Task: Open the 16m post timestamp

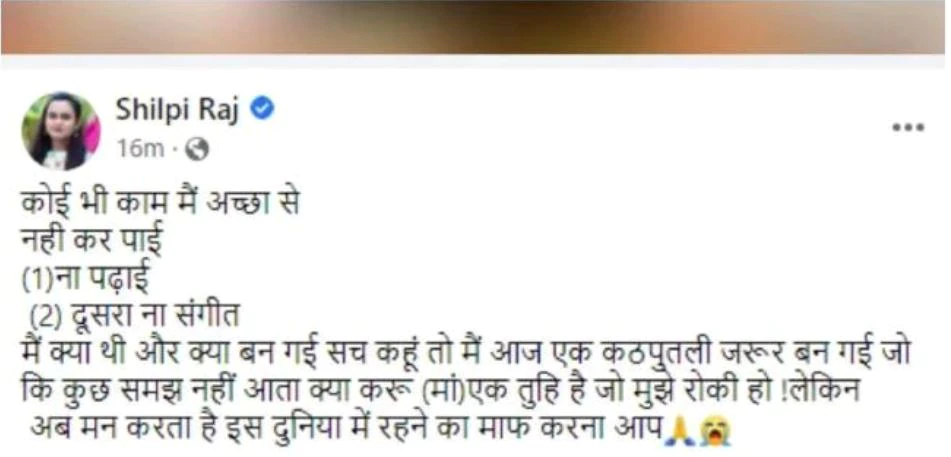Action: click(x=140, y=149)
